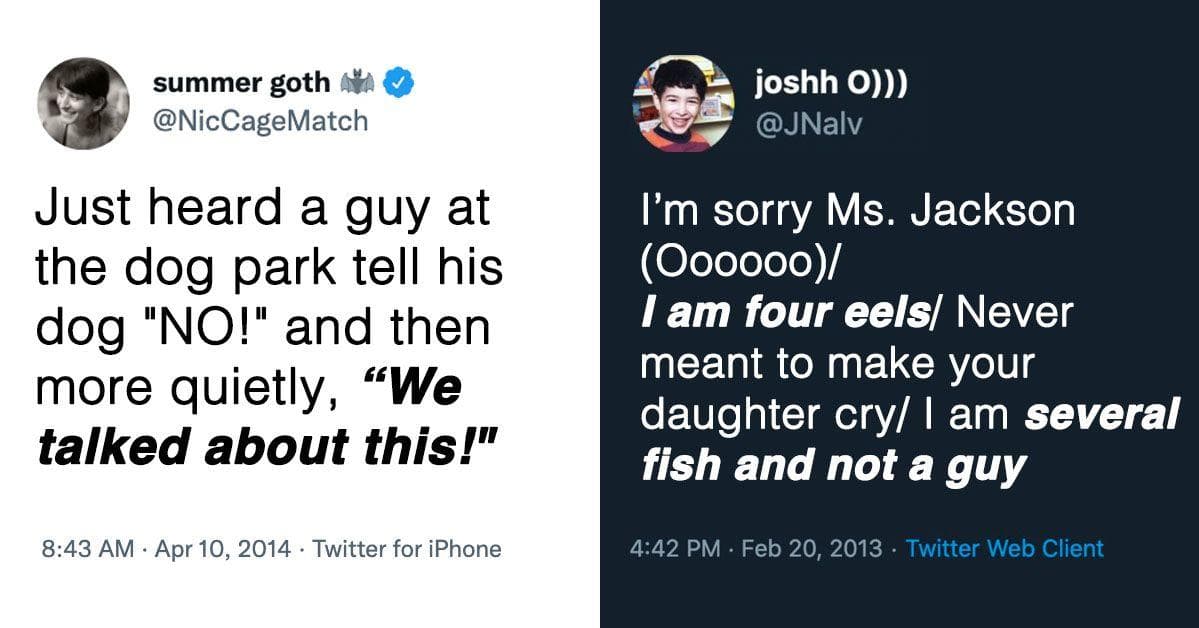Click the "meant to make your" tweet line

point(836,364)
